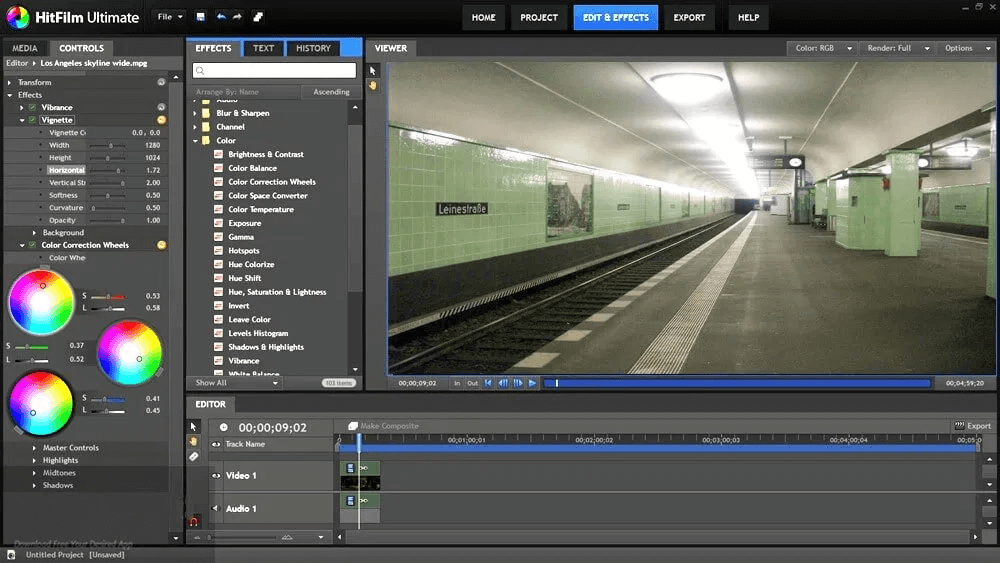This screenshot has height=563, width=1000.
Task: Click the Export icon in the editor
Action: click(x=959, y=425)
